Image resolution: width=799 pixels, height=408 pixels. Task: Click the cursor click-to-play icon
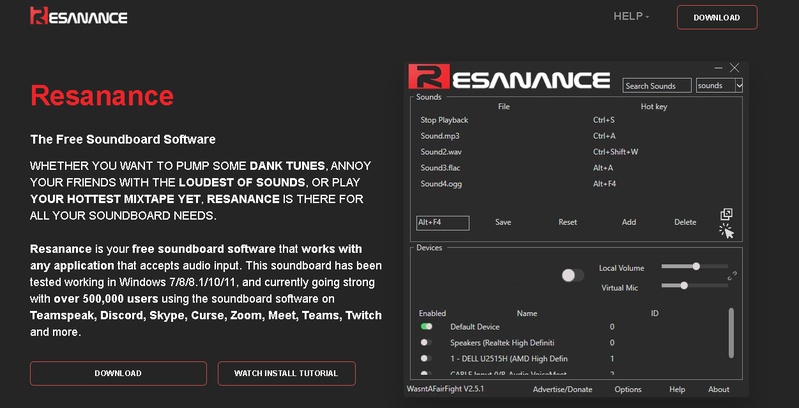pos(727,231)
